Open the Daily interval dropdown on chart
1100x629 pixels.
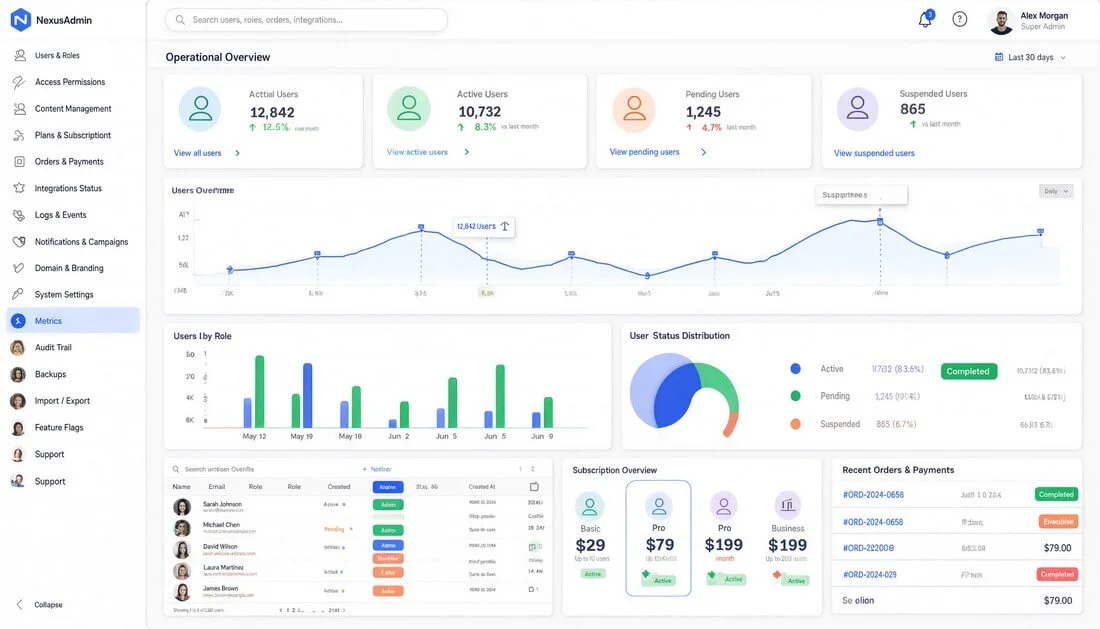coord(1055,191)
